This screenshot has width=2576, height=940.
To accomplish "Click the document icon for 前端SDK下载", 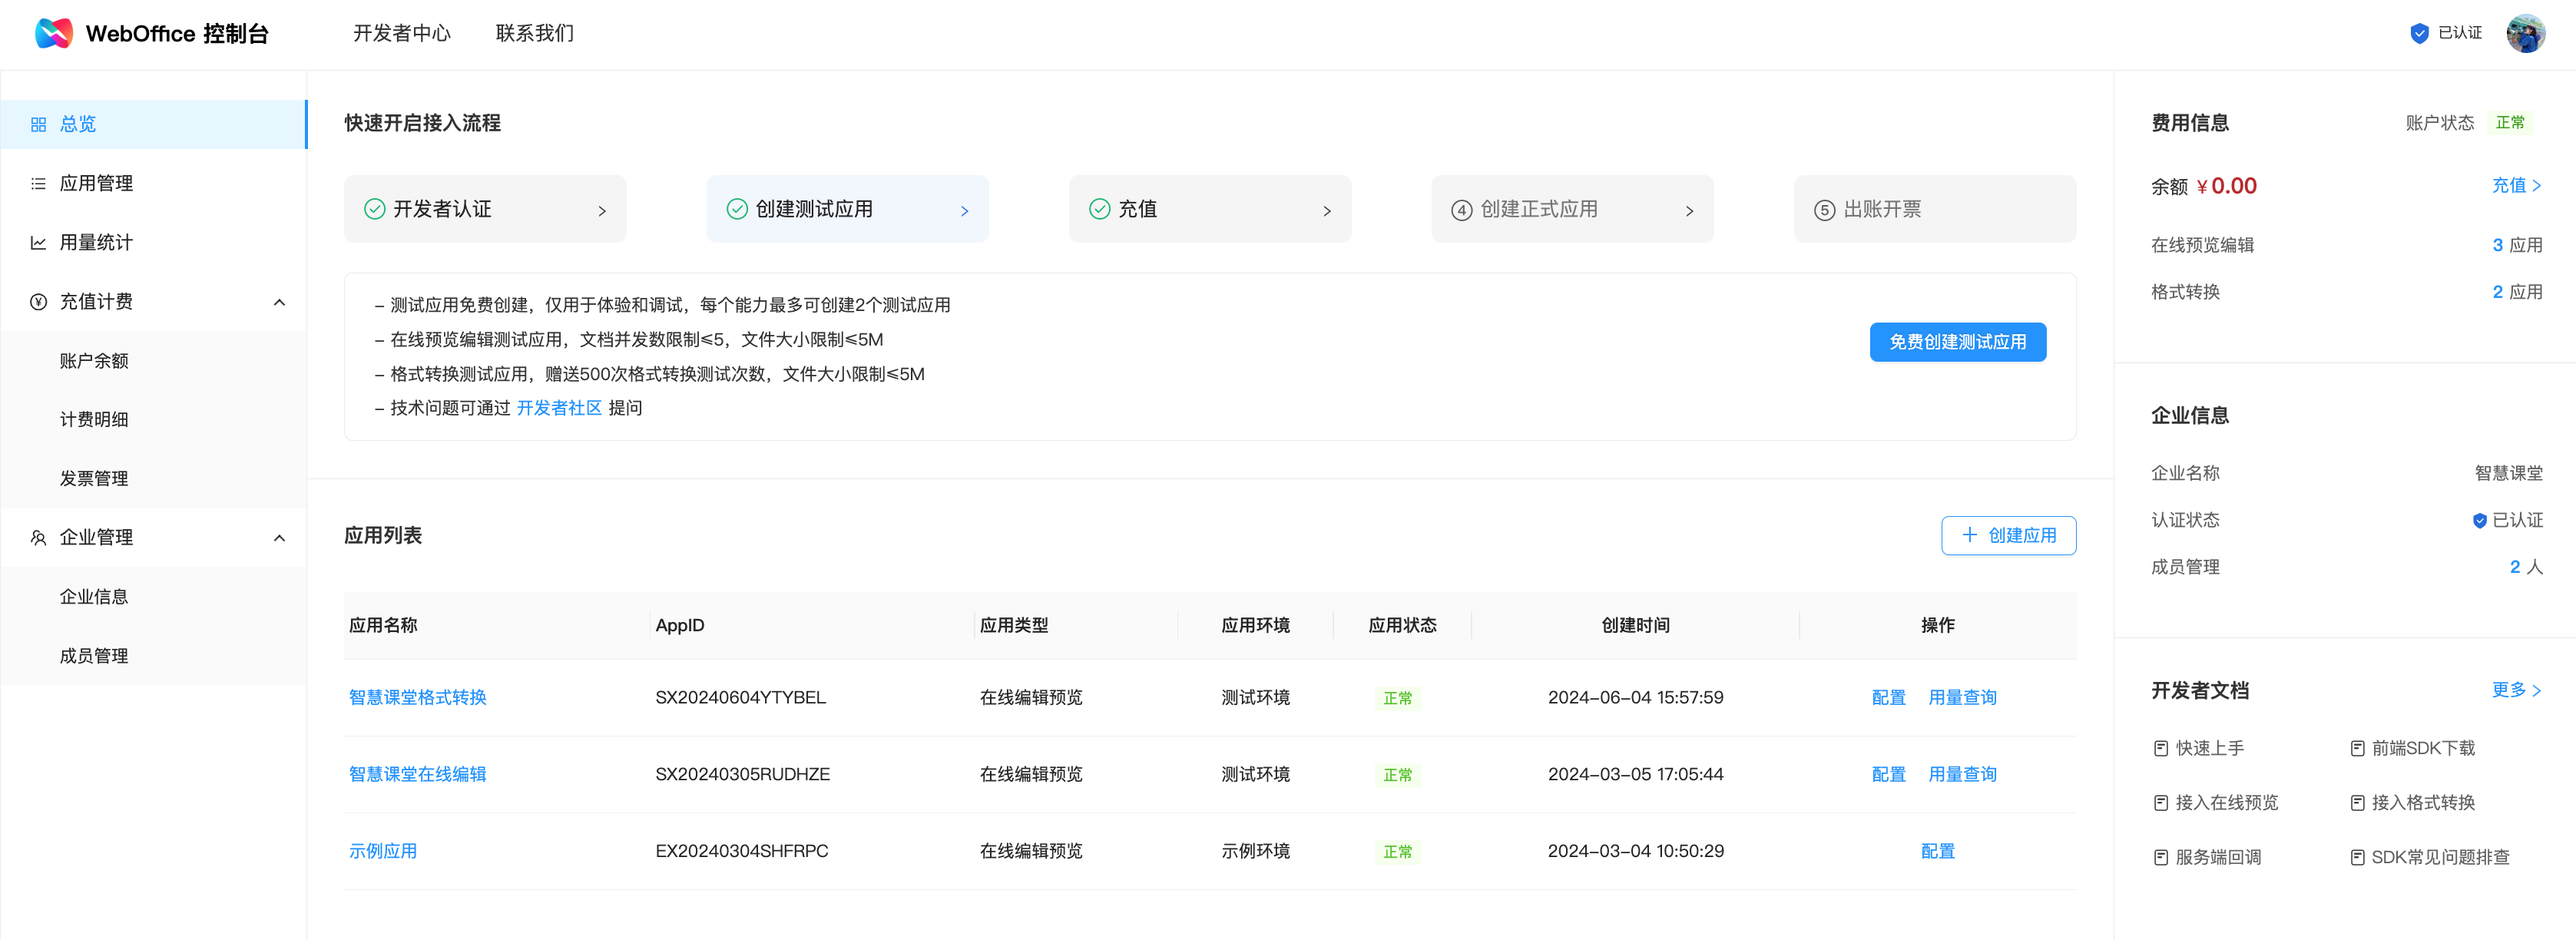I will tap(2357, 748).
